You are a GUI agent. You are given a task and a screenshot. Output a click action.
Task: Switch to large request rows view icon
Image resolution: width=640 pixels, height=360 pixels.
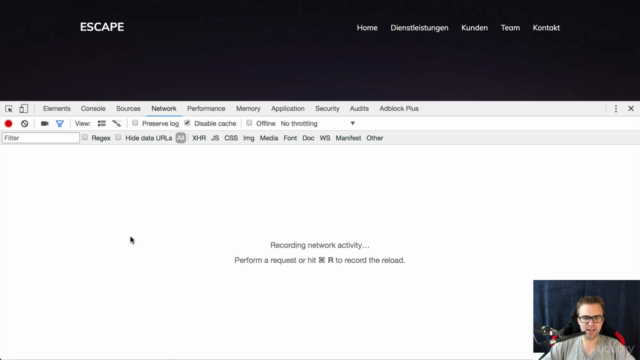(x=102, y=124)
